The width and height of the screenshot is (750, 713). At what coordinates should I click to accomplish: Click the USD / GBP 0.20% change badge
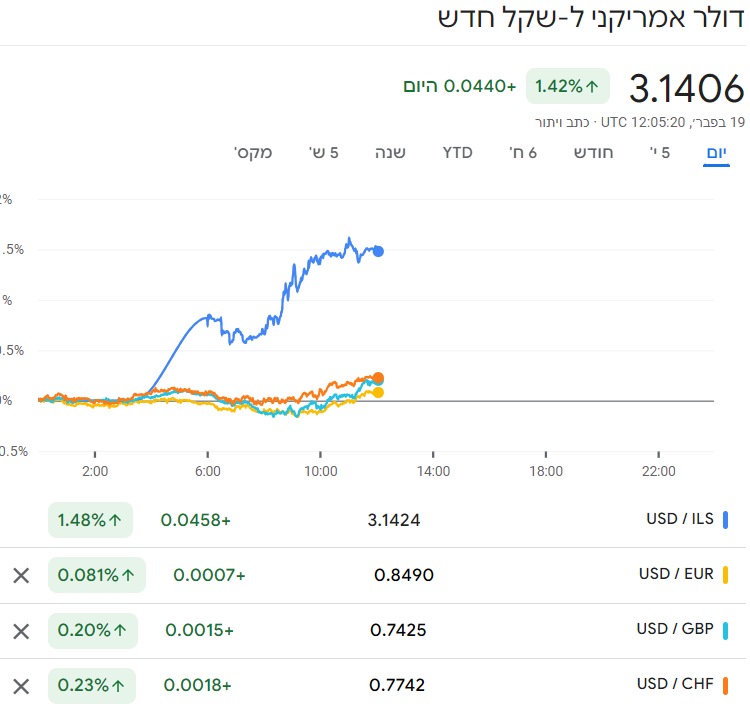point(92,631)
